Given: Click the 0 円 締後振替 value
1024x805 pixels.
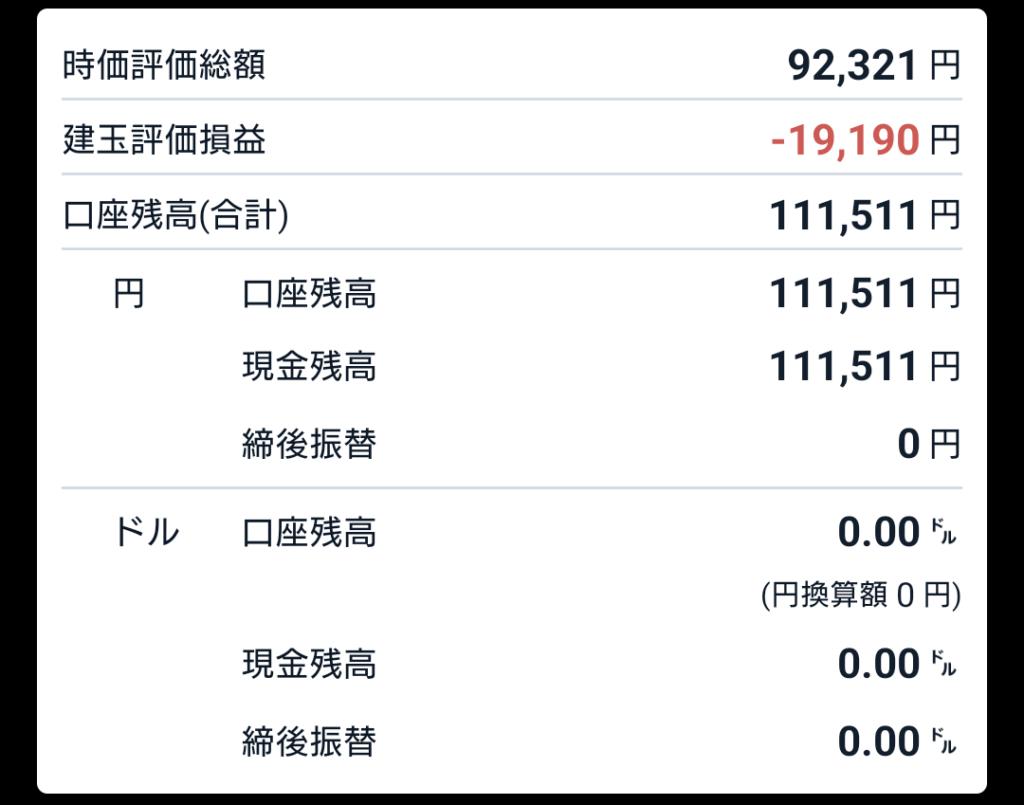Looking at the screenshot, I should coord(929,445).
